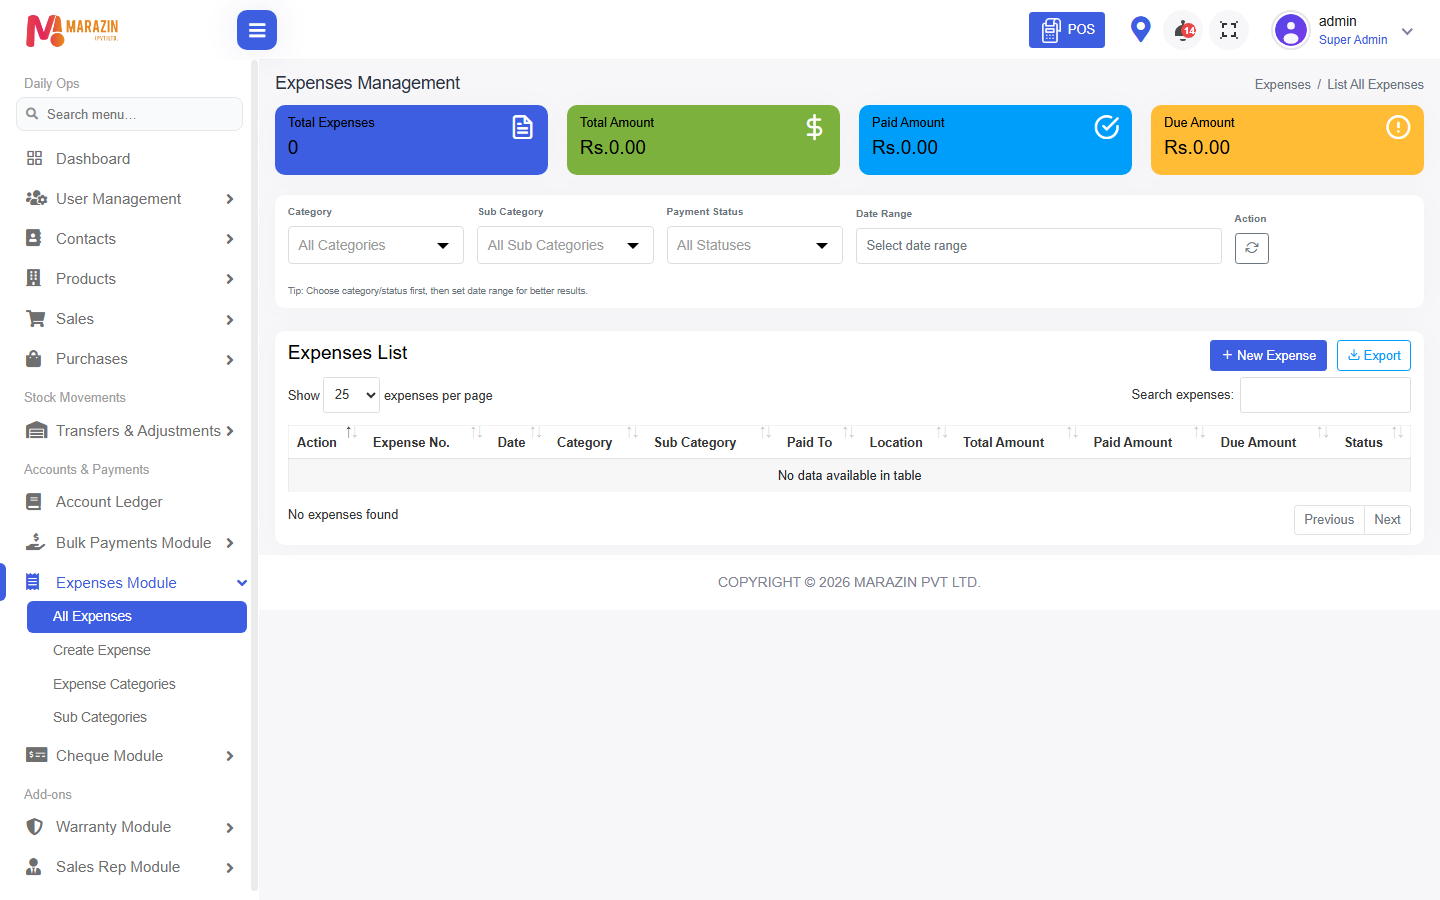Click the New Expense button
Viewport: 1440px width, 900px height.
click(x=1268, y=356)
